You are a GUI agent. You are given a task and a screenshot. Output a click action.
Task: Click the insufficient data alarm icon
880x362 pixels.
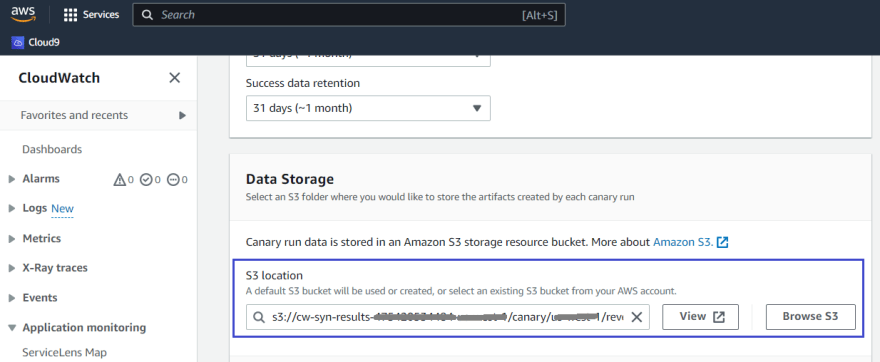(173, 180)
